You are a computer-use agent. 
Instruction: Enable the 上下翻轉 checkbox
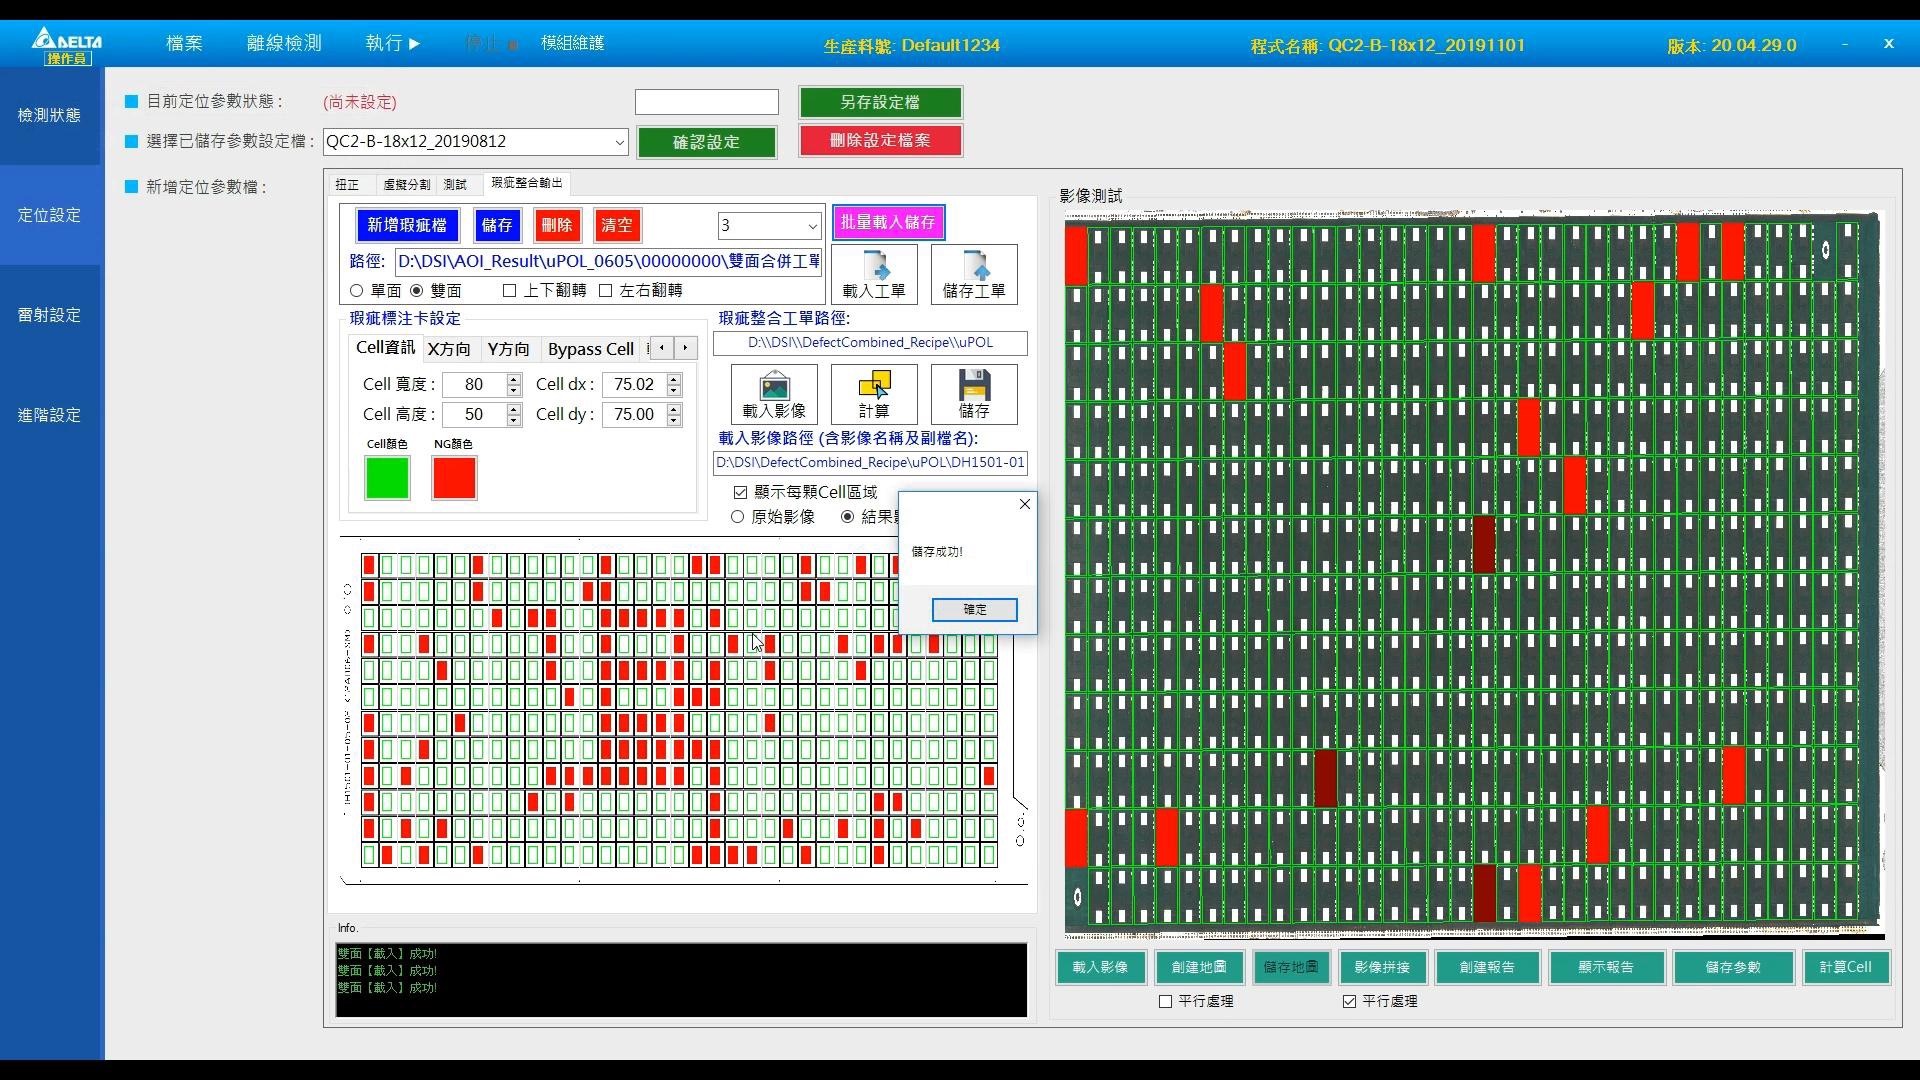click(510, 291)
